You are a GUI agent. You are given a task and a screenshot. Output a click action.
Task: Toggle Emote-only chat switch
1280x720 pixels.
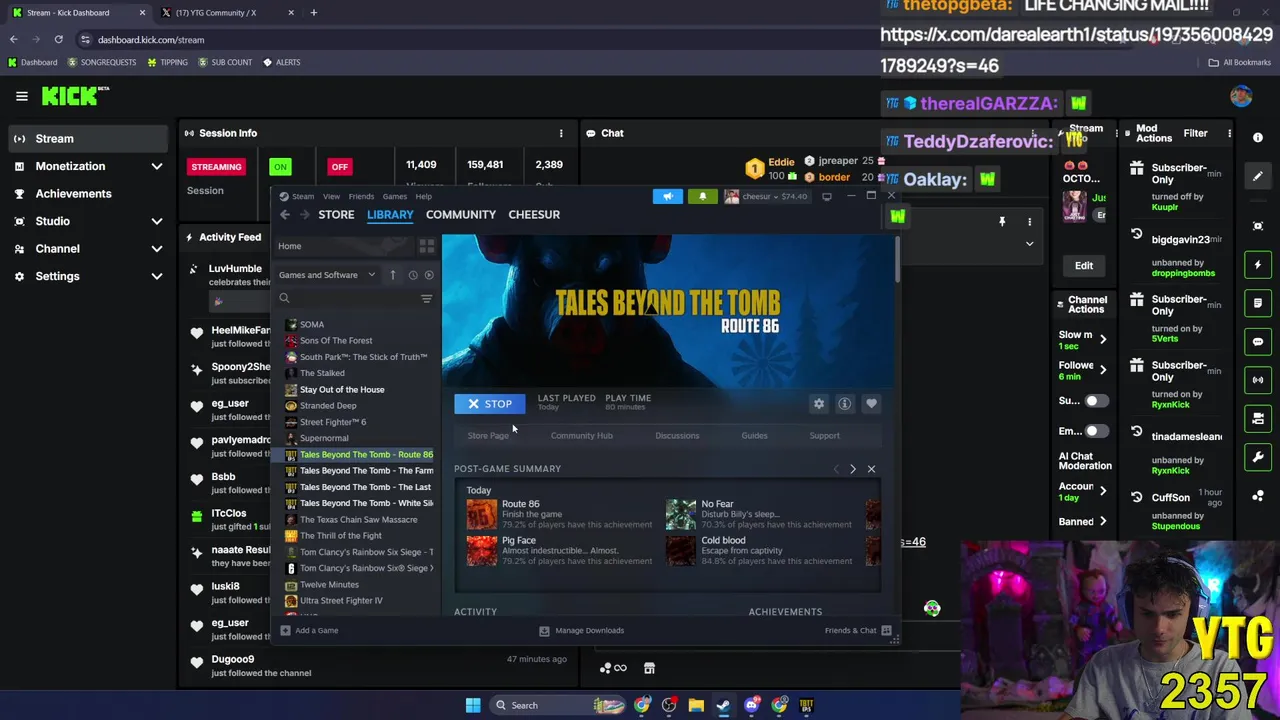(x=1097, y=431)
